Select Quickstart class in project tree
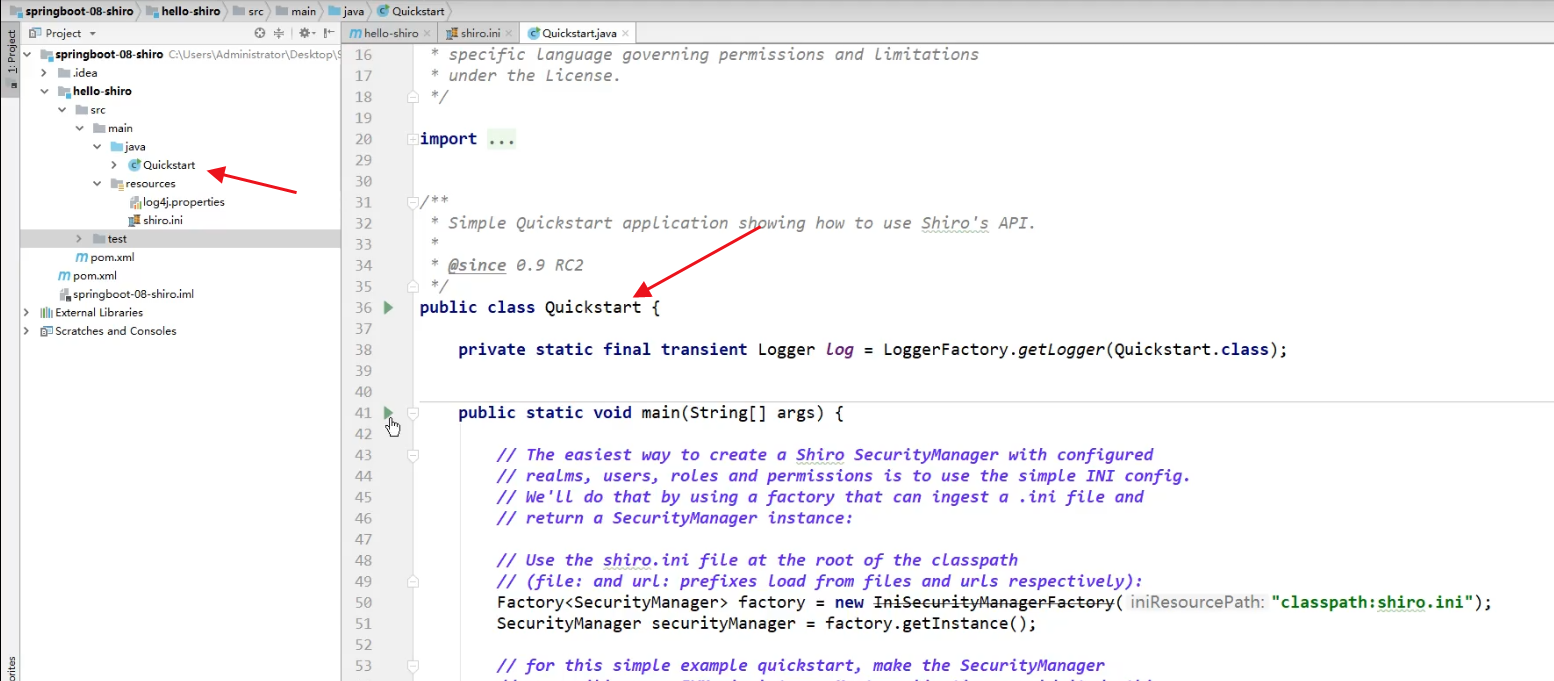This screenshot has height=681, width=1554. pos(169,165)
